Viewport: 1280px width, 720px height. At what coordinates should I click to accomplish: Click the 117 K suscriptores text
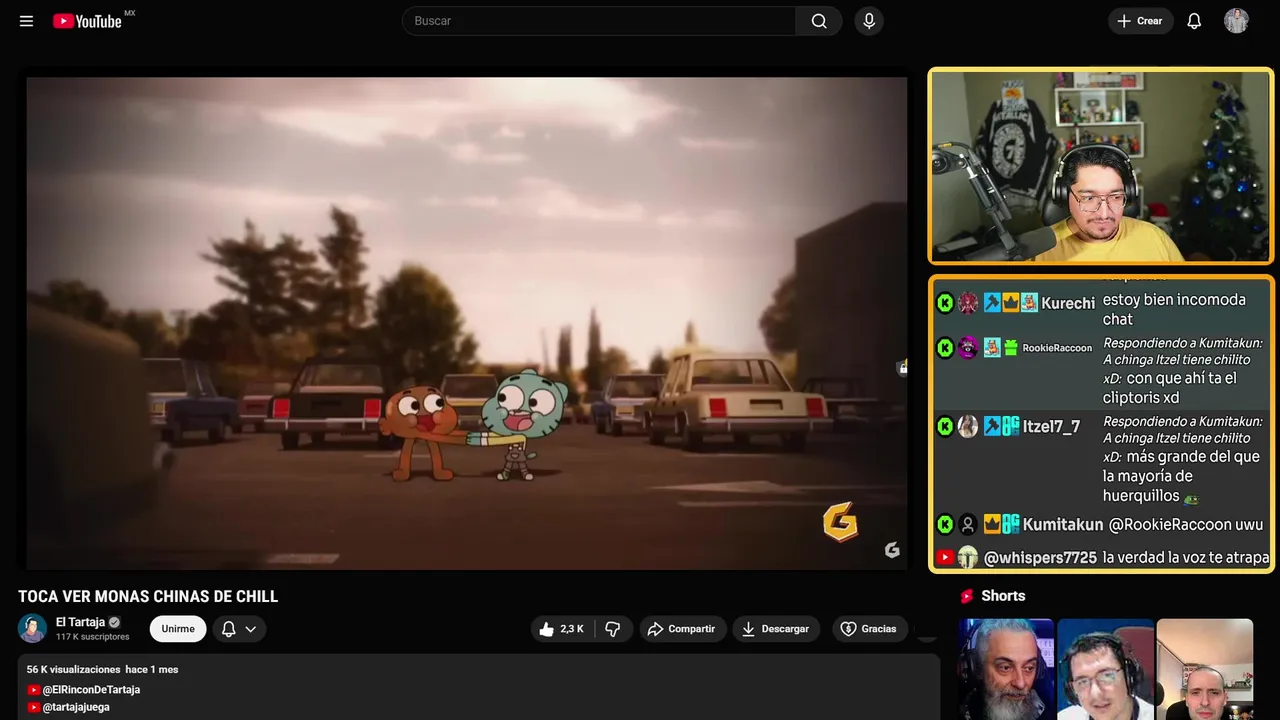tap(93, 637)
